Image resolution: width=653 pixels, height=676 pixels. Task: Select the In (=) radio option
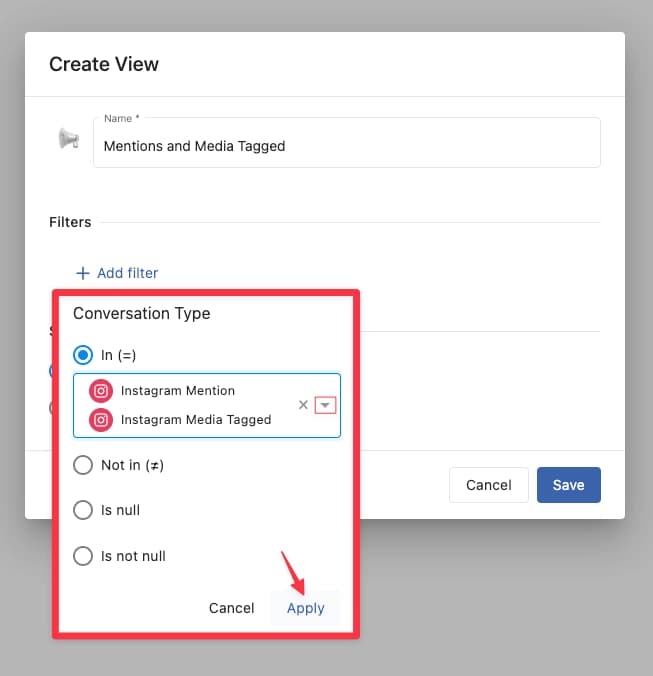tap(83, 354)
